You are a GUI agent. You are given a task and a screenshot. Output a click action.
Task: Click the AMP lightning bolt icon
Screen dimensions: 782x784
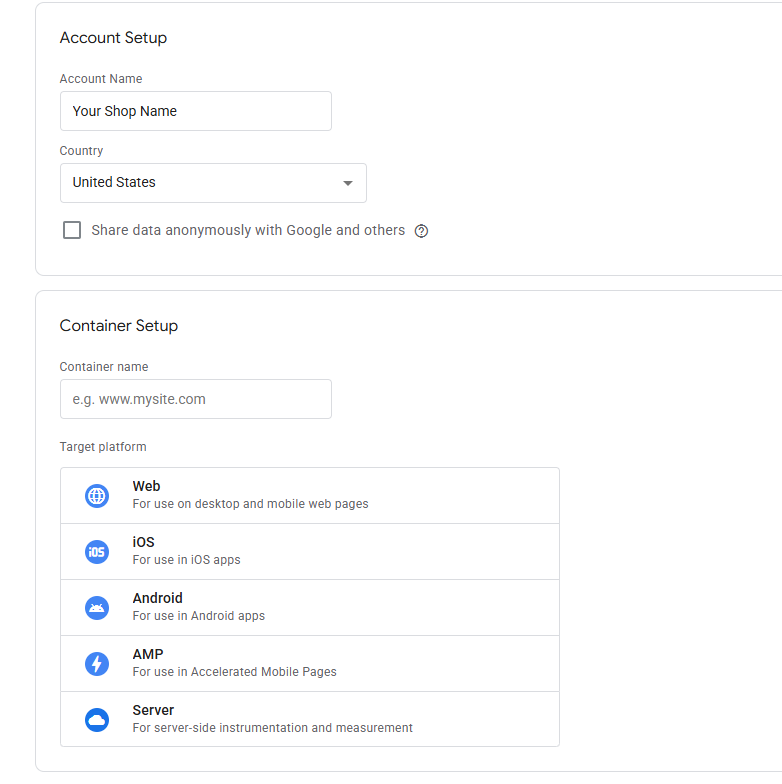97,664
